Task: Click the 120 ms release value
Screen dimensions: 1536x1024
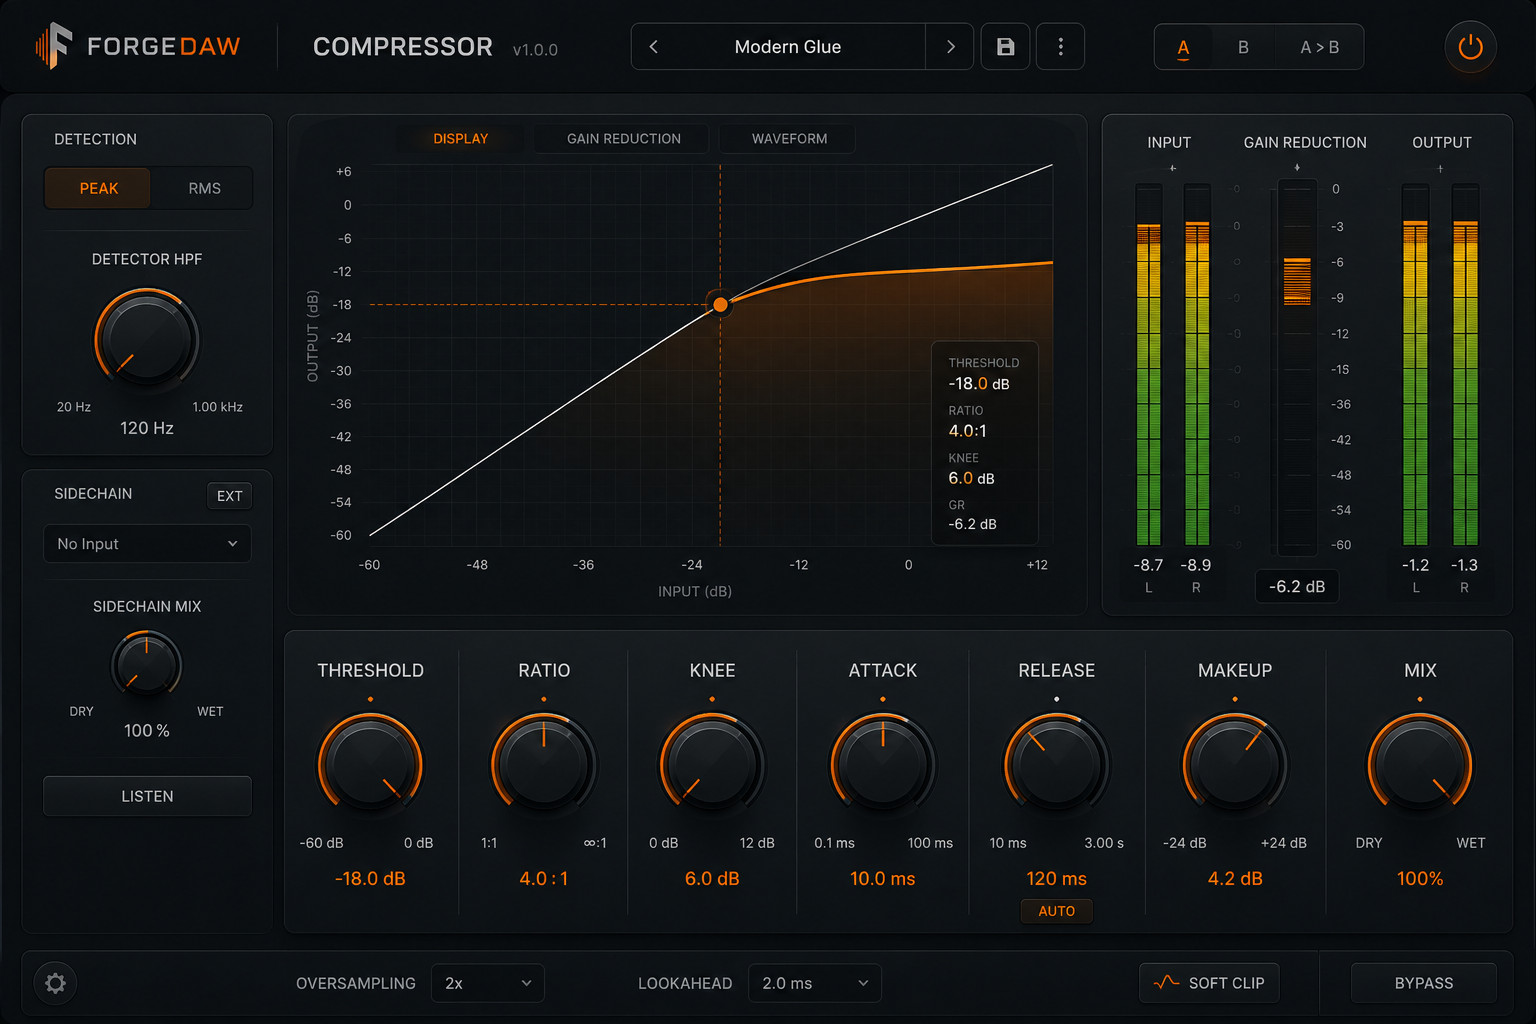Action: (x=1056, y=879)
